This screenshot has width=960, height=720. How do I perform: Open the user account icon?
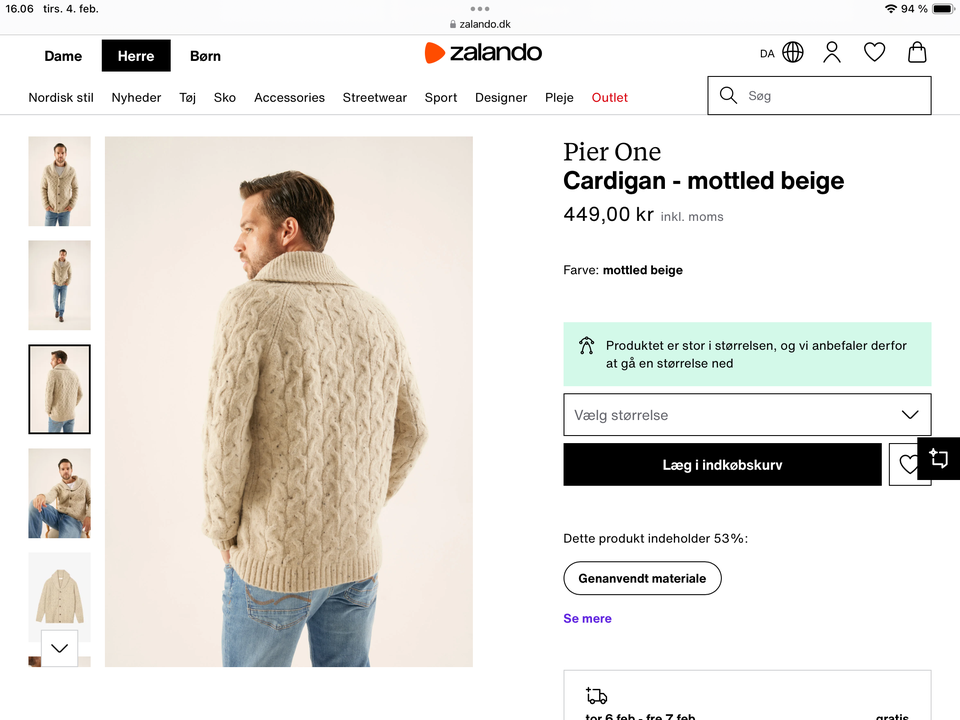coord(832,53)
